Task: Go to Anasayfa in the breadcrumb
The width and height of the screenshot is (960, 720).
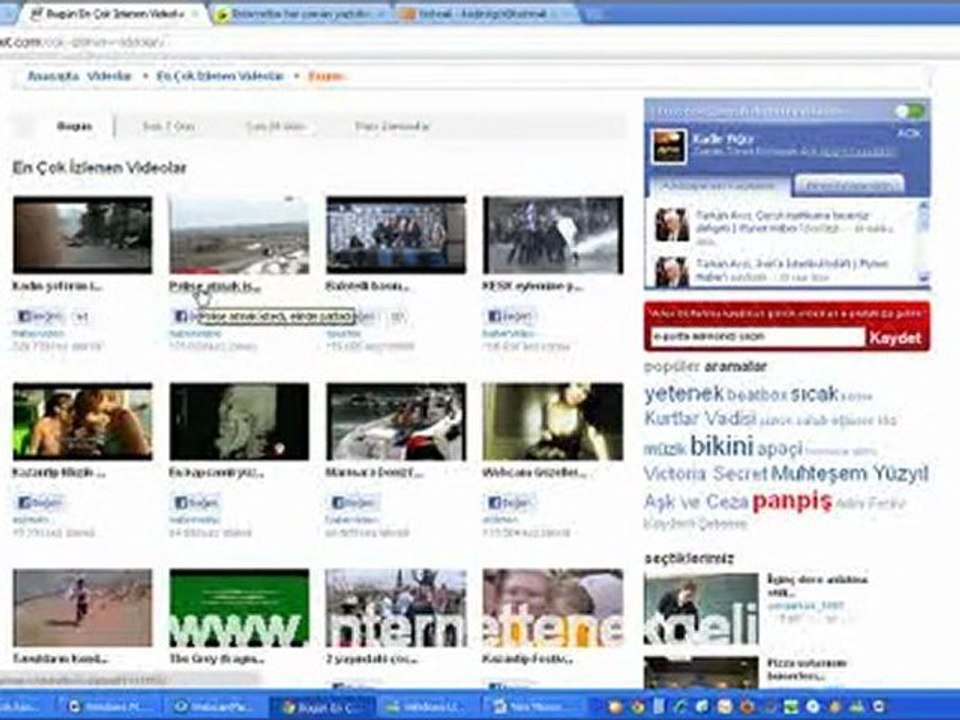Action: [x=53, y=76]
